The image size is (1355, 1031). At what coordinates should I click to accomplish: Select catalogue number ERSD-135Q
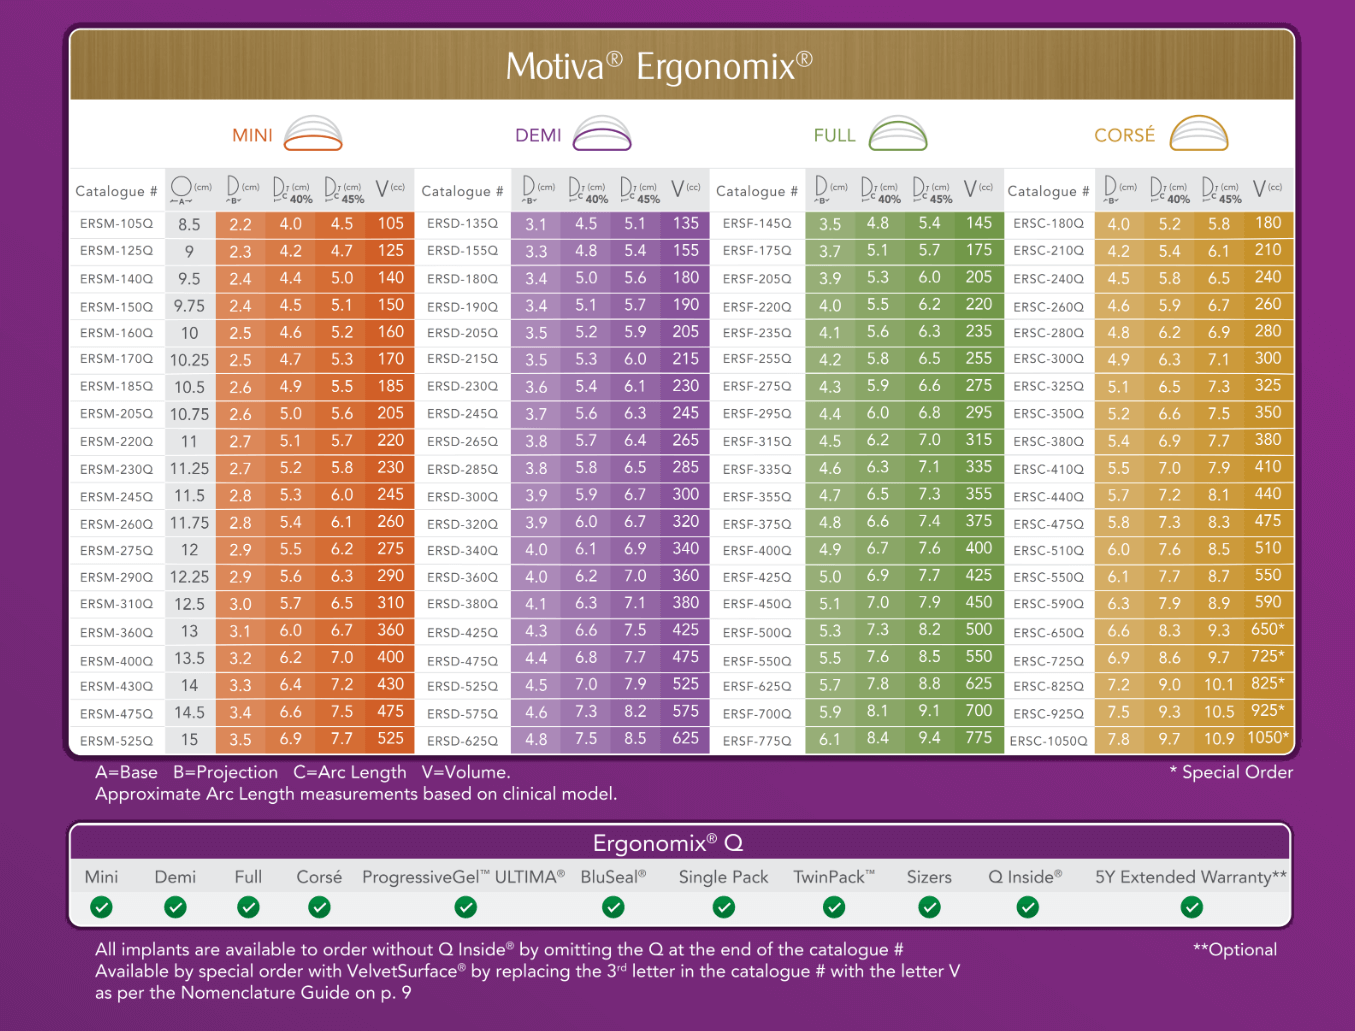click(462, 224)
